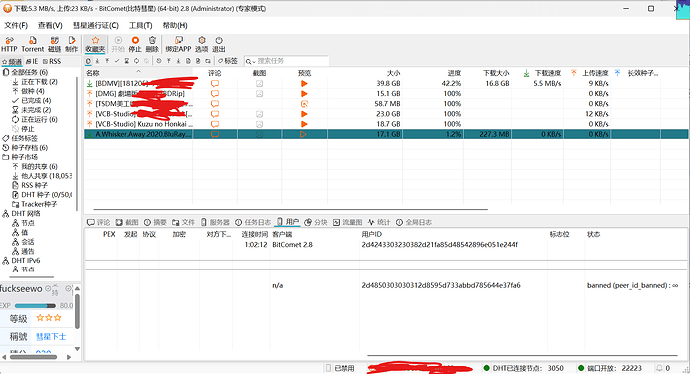The height and width of the screenshot is (374, 690).
Task: Click the HTTP download toolbar icon
Action: click(x=9, y=44)
